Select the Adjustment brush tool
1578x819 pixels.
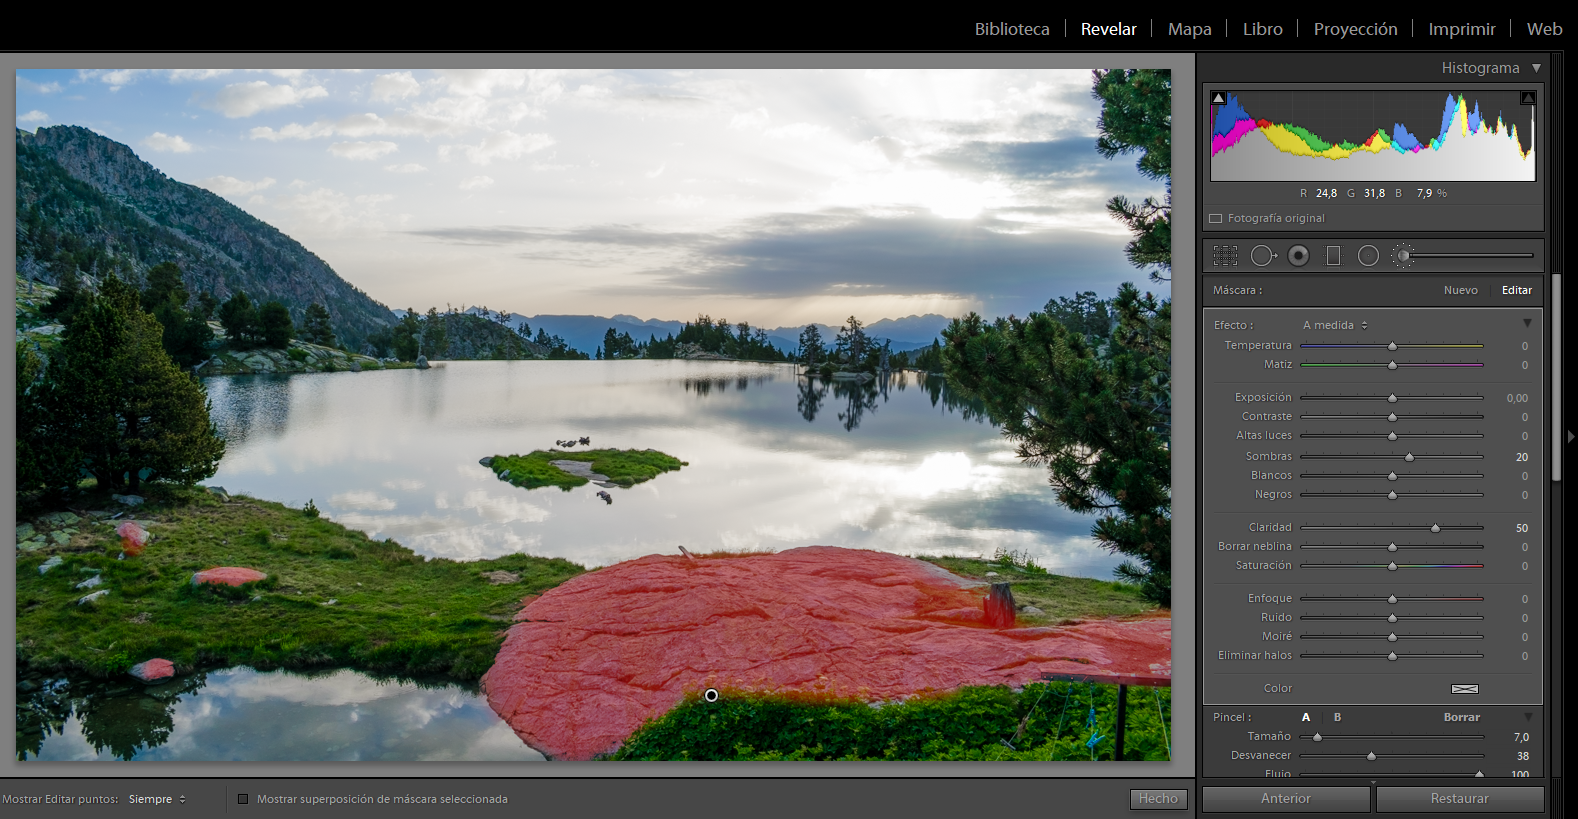point(1403,256)
